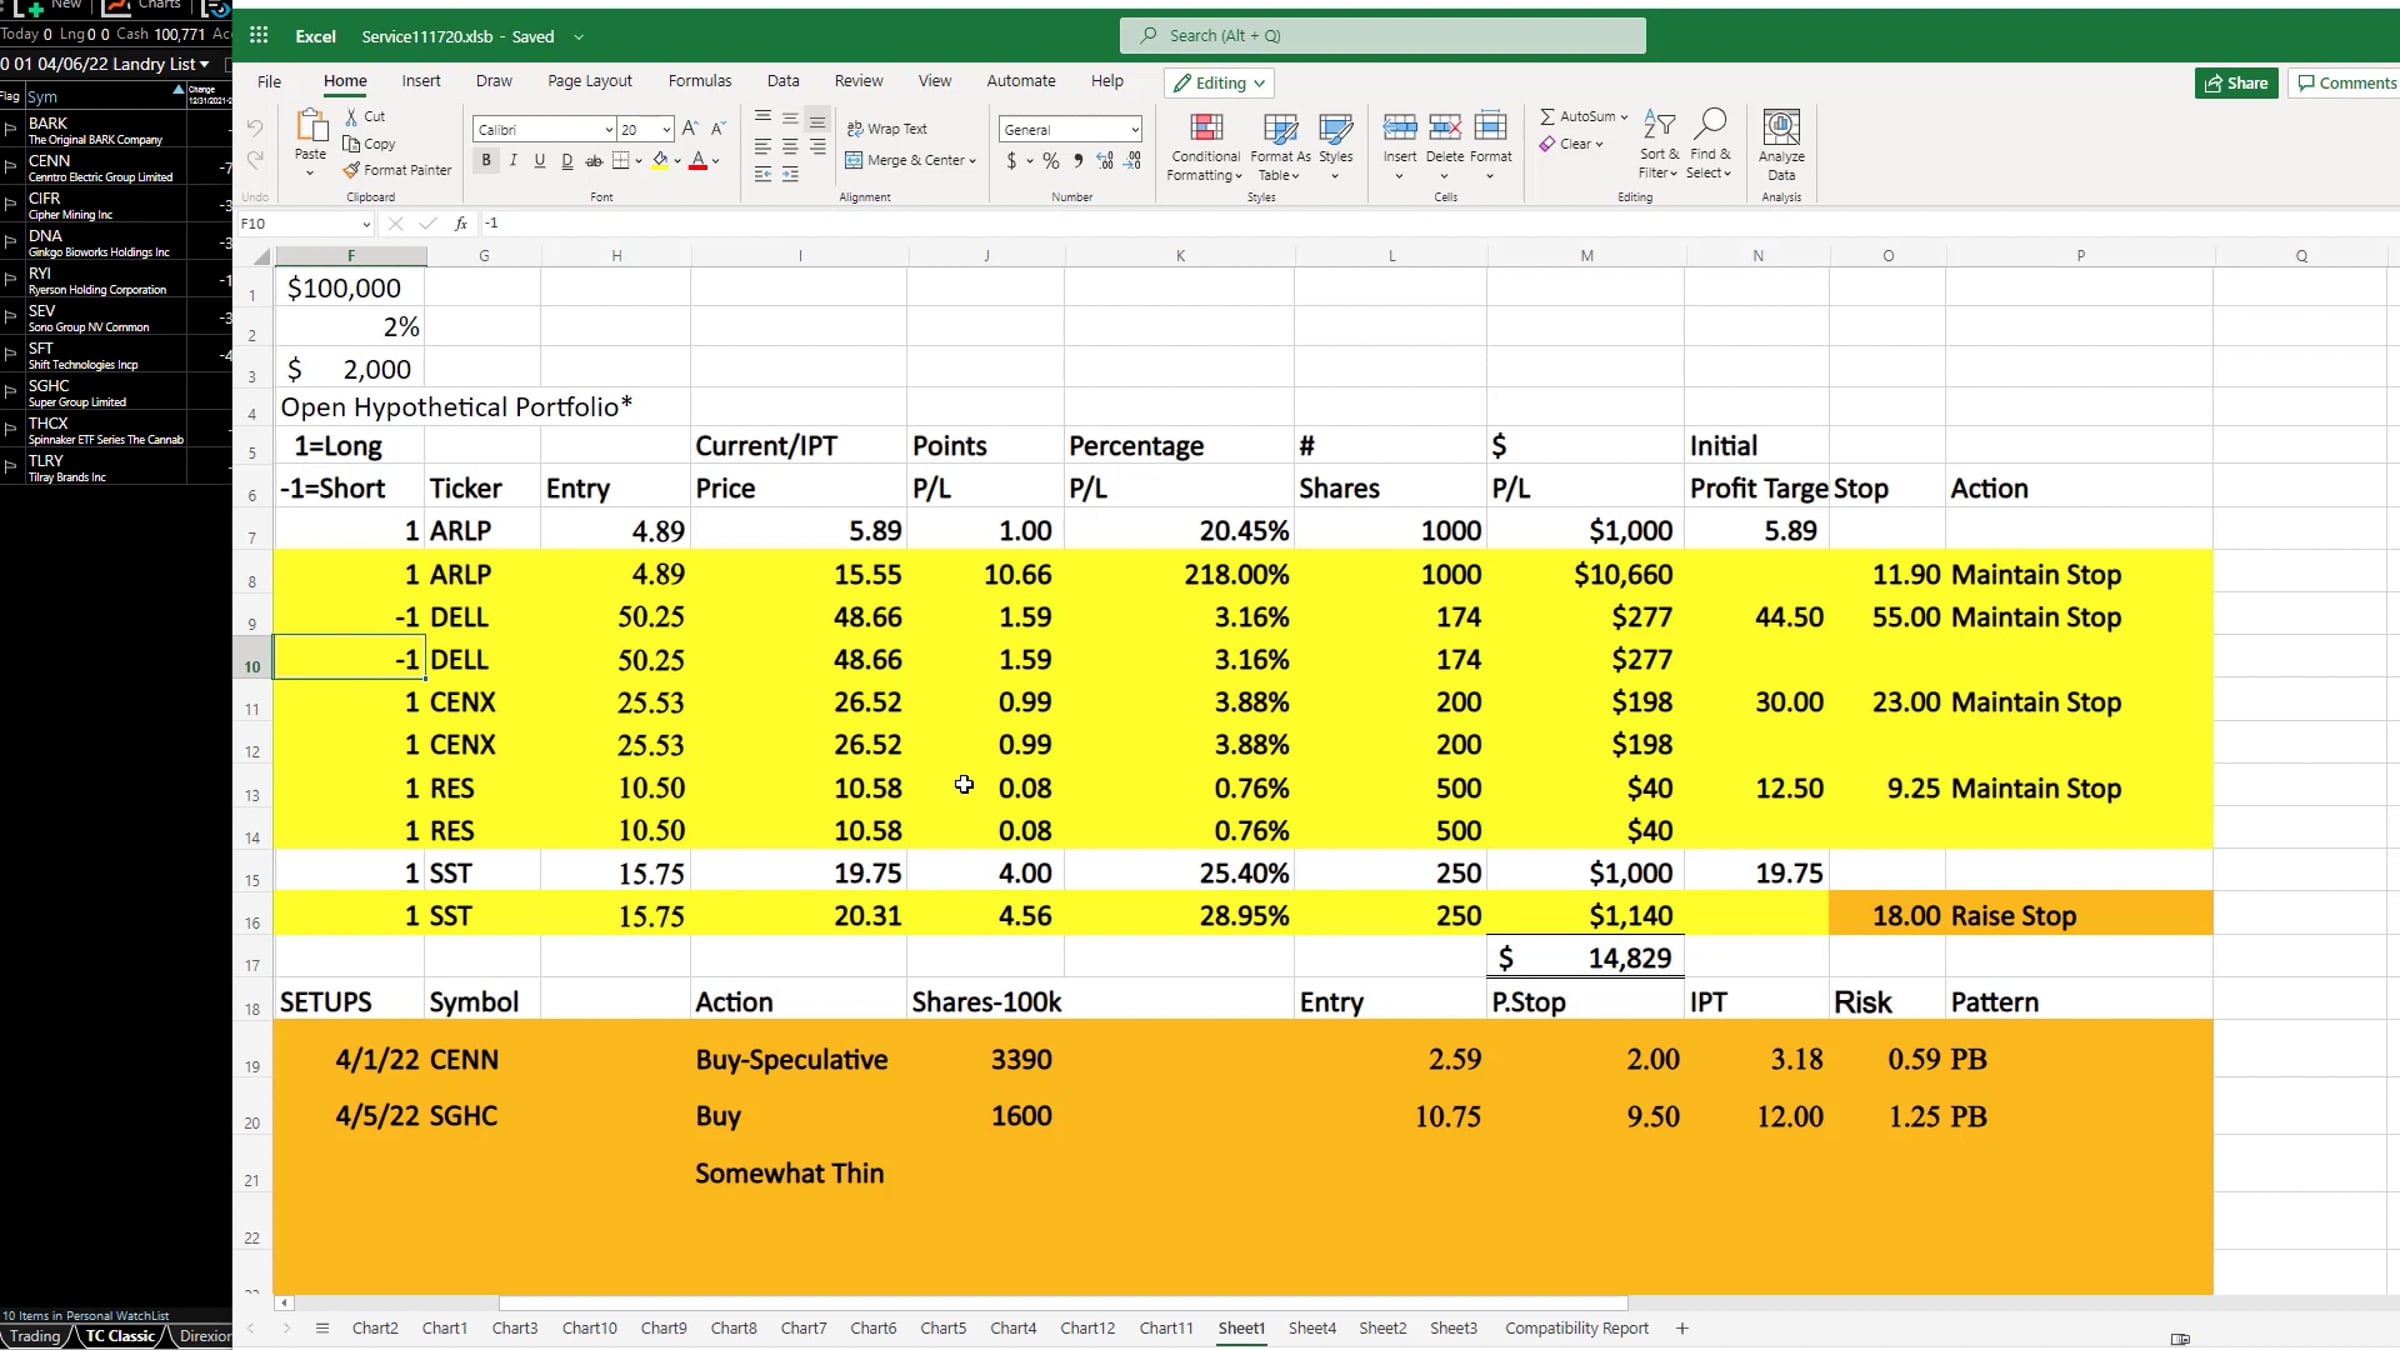This screenshot has width=2400, height=1350.
Task: Click the Search box in the title bar
Action: 1382,36
